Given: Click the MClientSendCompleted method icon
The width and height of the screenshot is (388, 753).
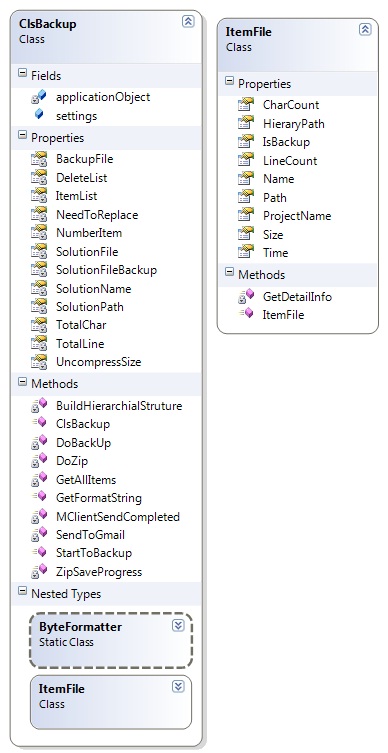Looking at the screenshot, I should pyautogui.click(x=39, y=517).
